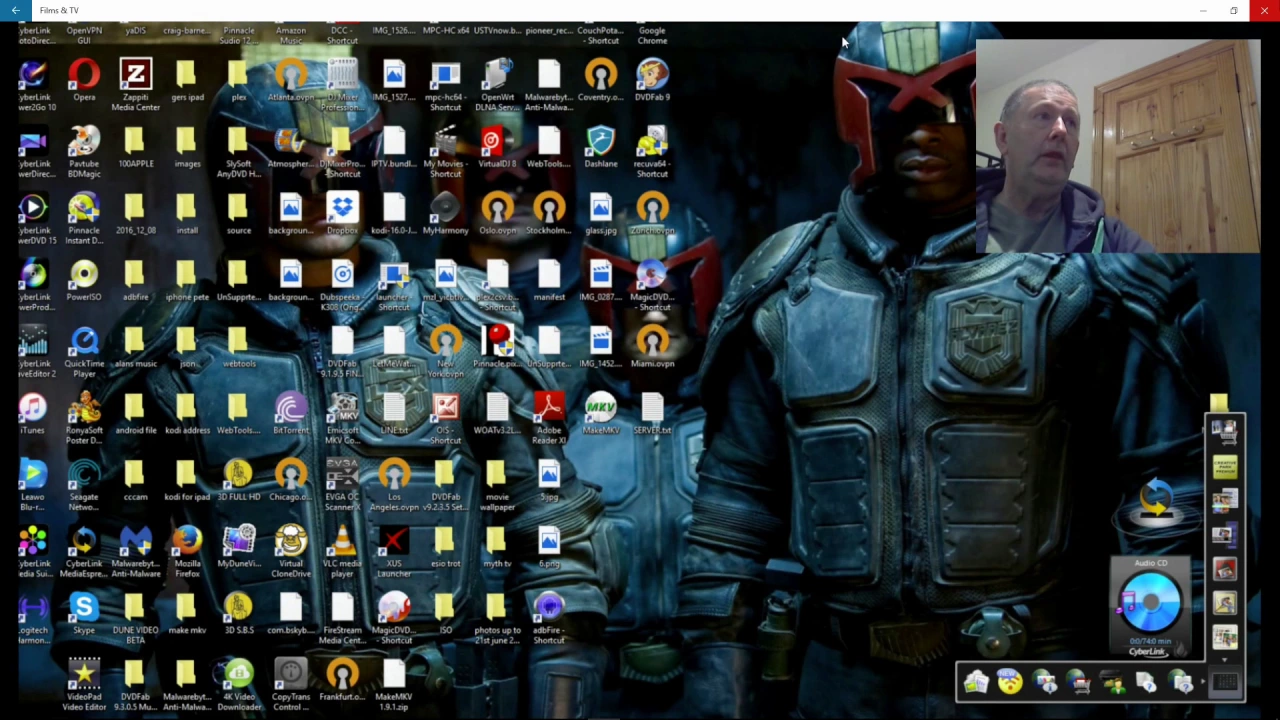Launch Mozilla Firefox
Screen dimensions: 1280x720
(x=187, y=550)
